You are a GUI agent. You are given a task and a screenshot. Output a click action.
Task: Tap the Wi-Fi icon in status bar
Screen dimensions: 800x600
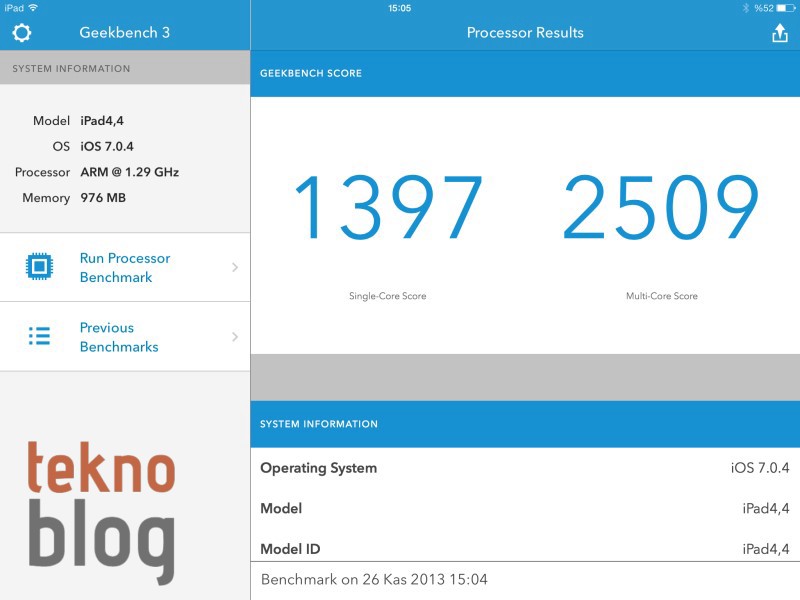pos(34,8)
